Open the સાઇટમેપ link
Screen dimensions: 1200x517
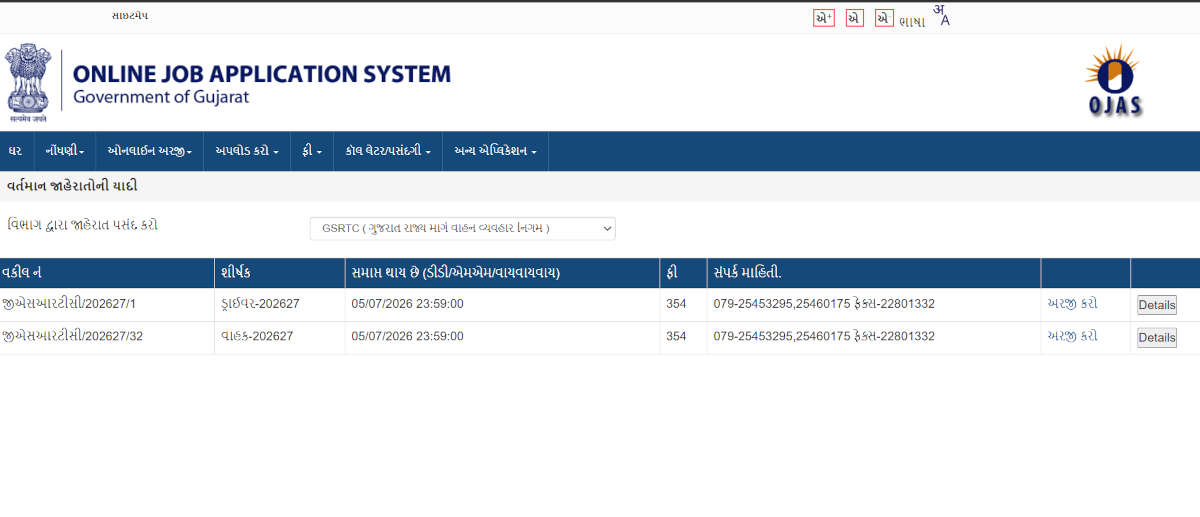(130, 16)
